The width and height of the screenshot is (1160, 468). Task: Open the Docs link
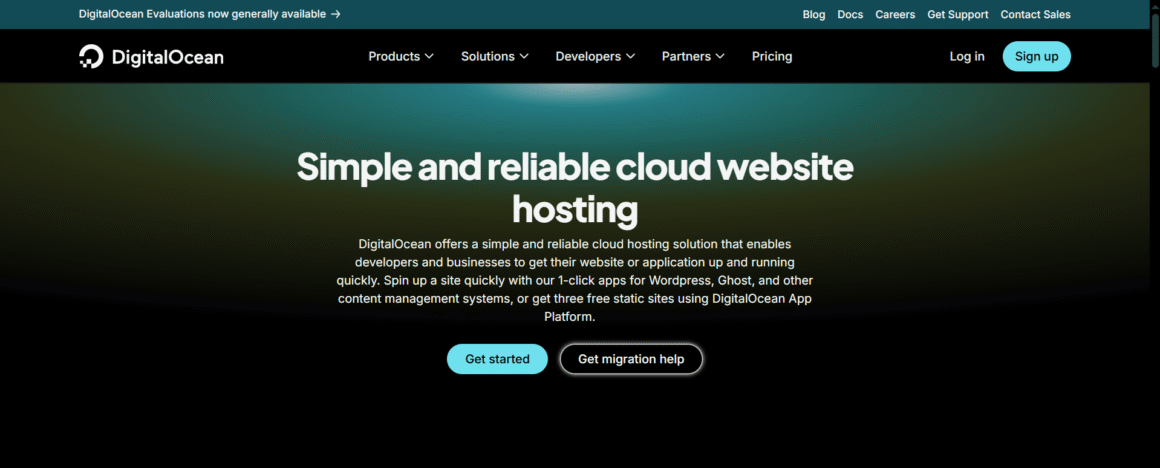coord(850,14)
